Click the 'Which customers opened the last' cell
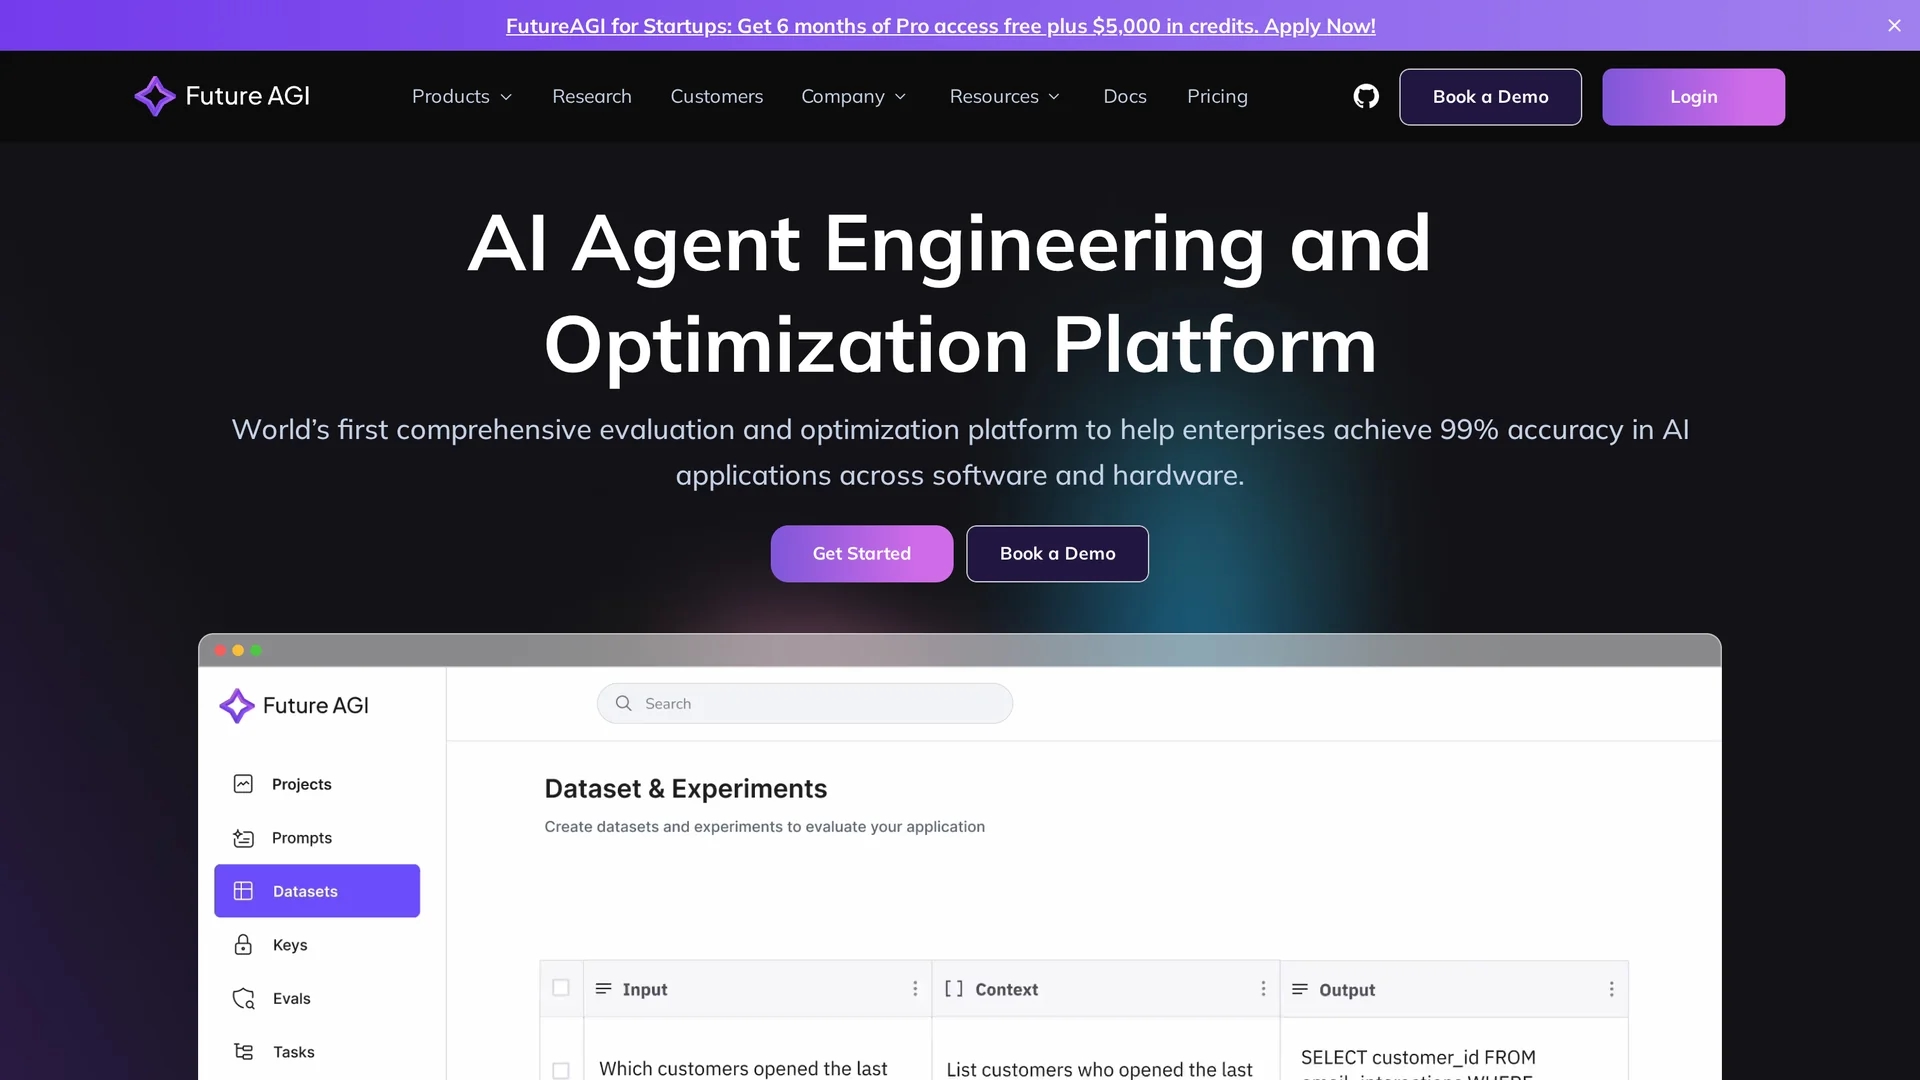Screen dimensions: 1920x1080 coord(757,1050)
